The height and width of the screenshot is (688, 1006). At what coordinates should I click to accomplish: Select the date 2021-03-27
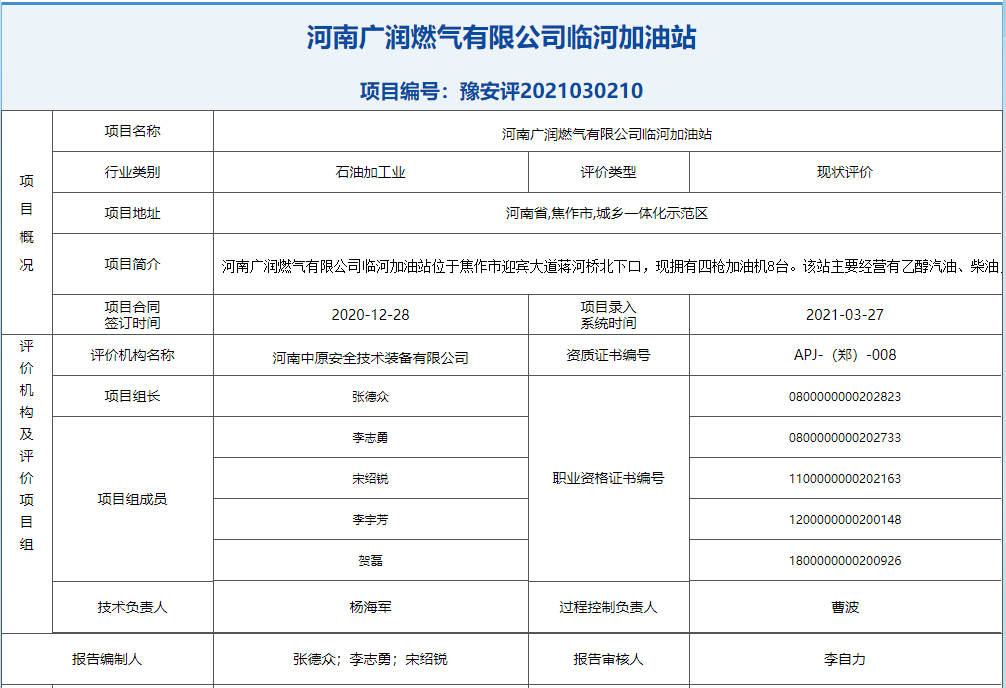coord(845,314)
